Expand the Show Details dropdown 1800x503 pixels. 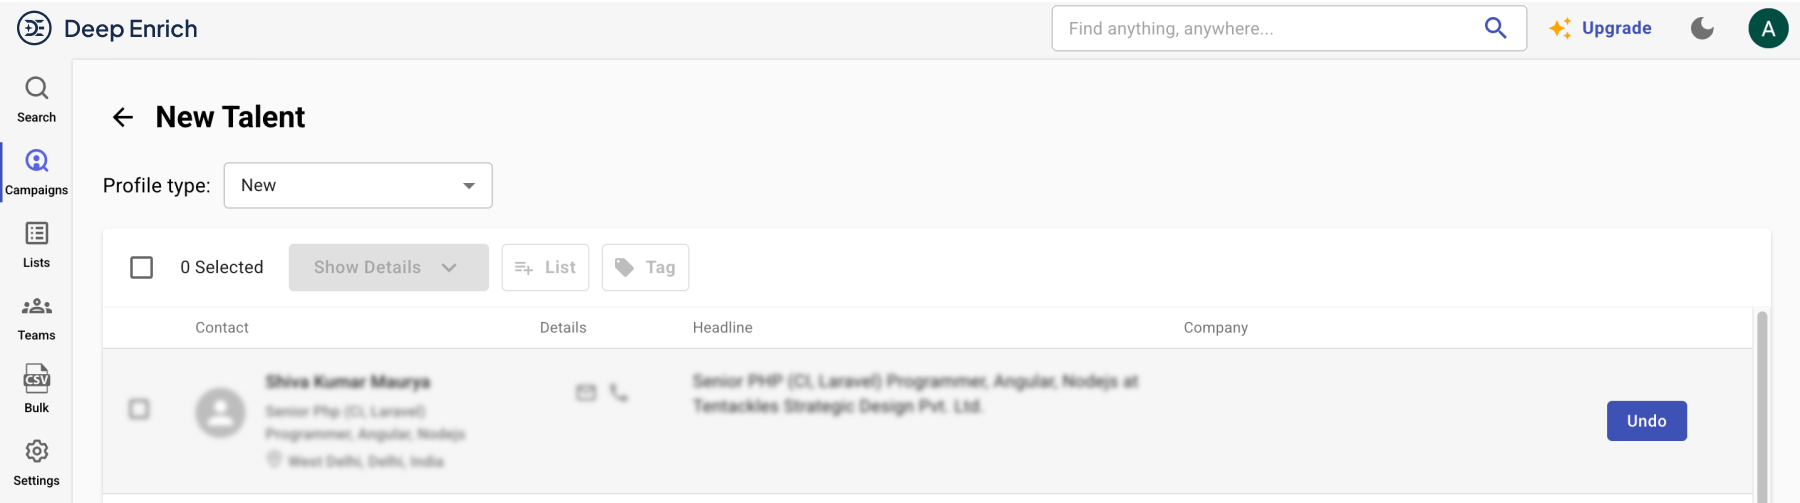point(388,268)
